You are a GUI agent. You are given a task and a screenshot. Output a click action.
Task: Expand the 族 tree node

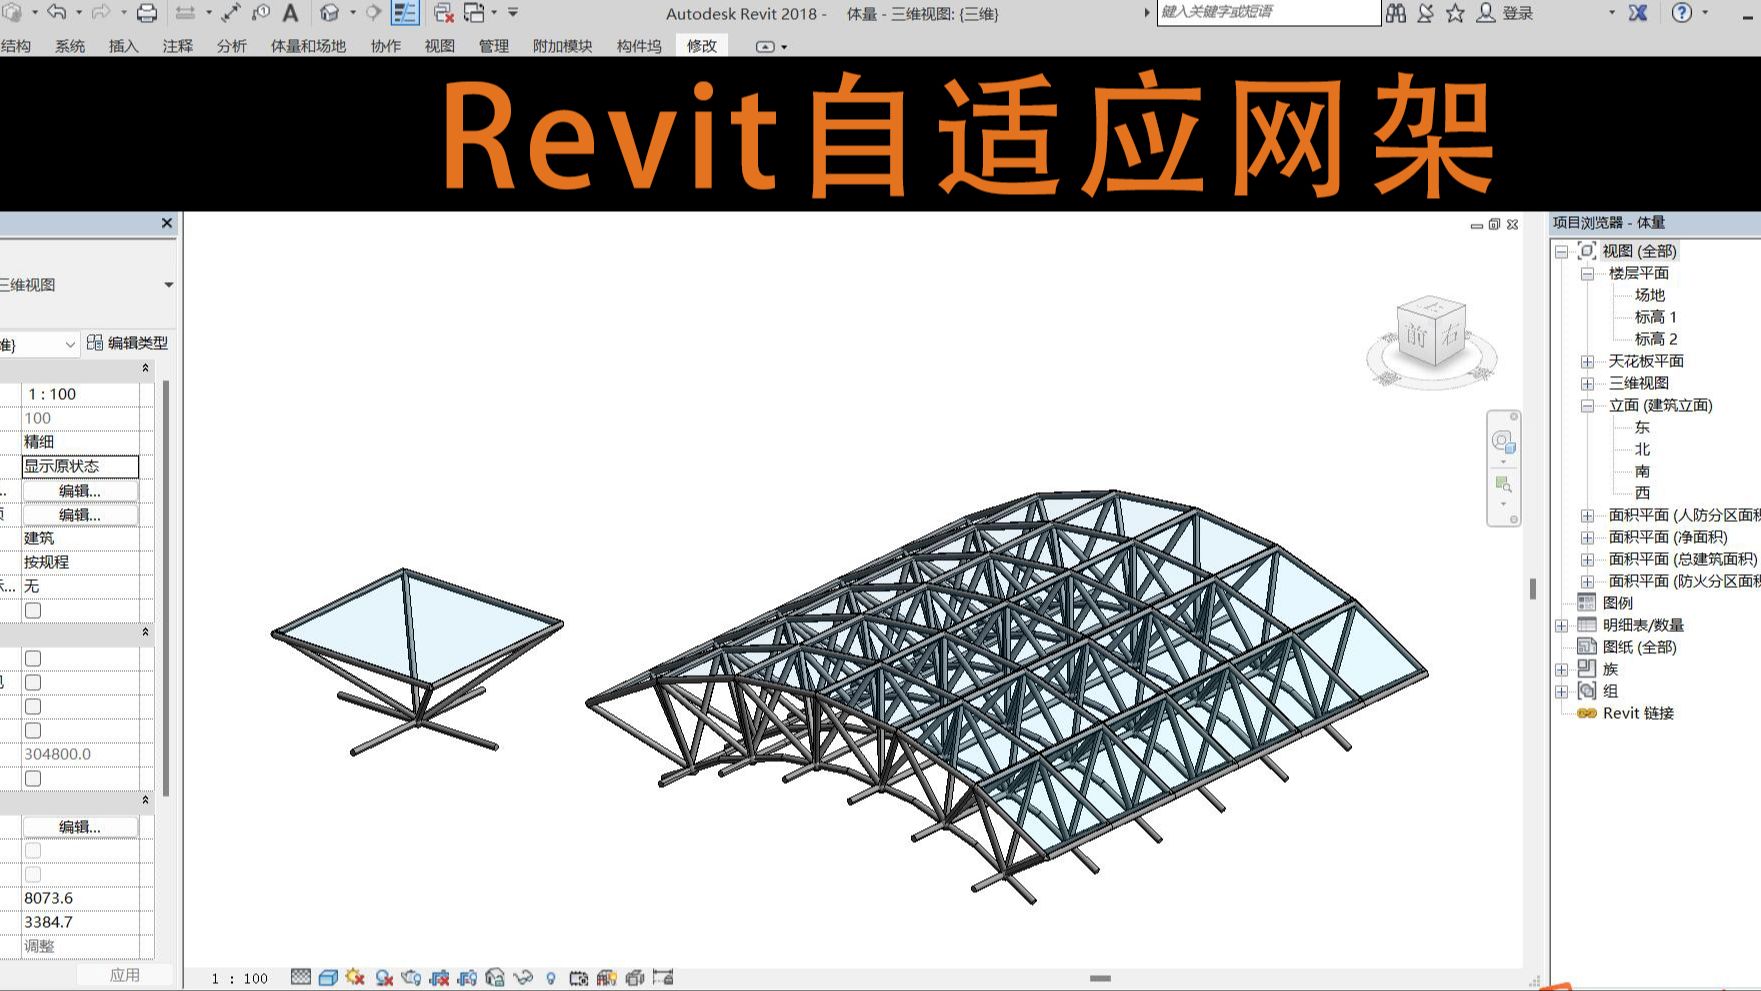[x=1562, y=670]
